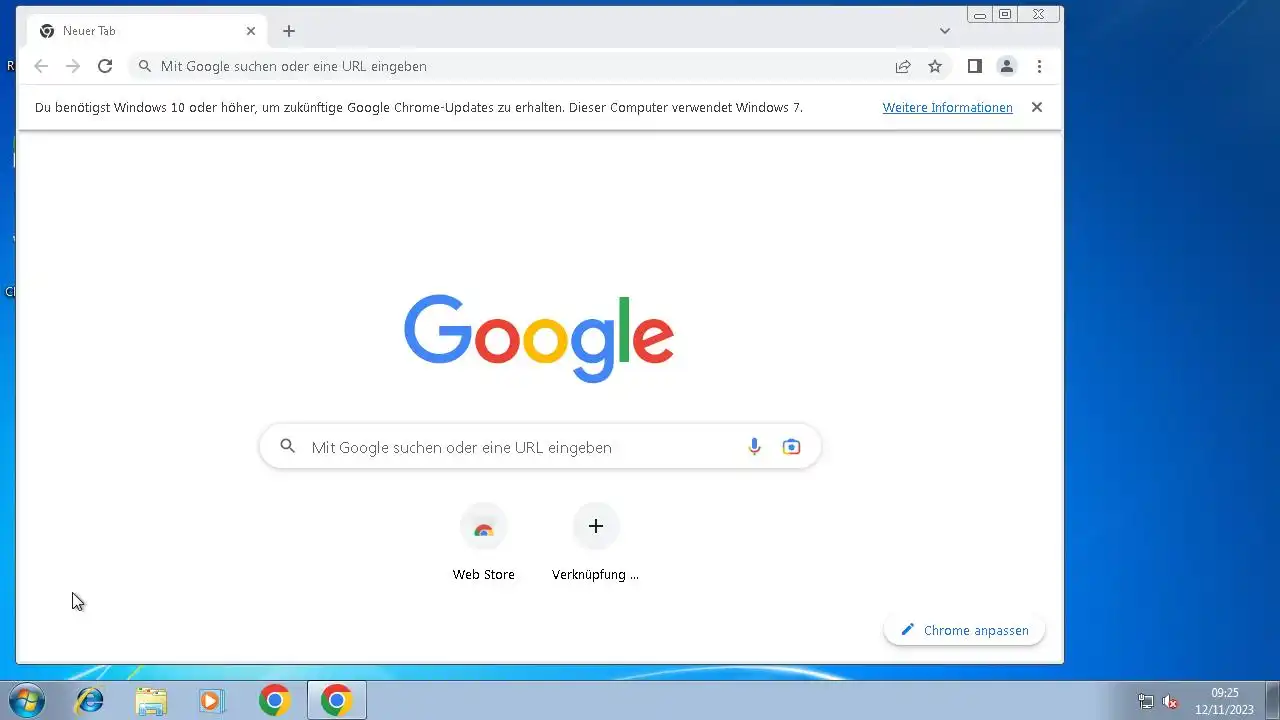This screenshot has height=720, width=1280.
Task: Select the Neuer Tab tab
Action: 147,31
